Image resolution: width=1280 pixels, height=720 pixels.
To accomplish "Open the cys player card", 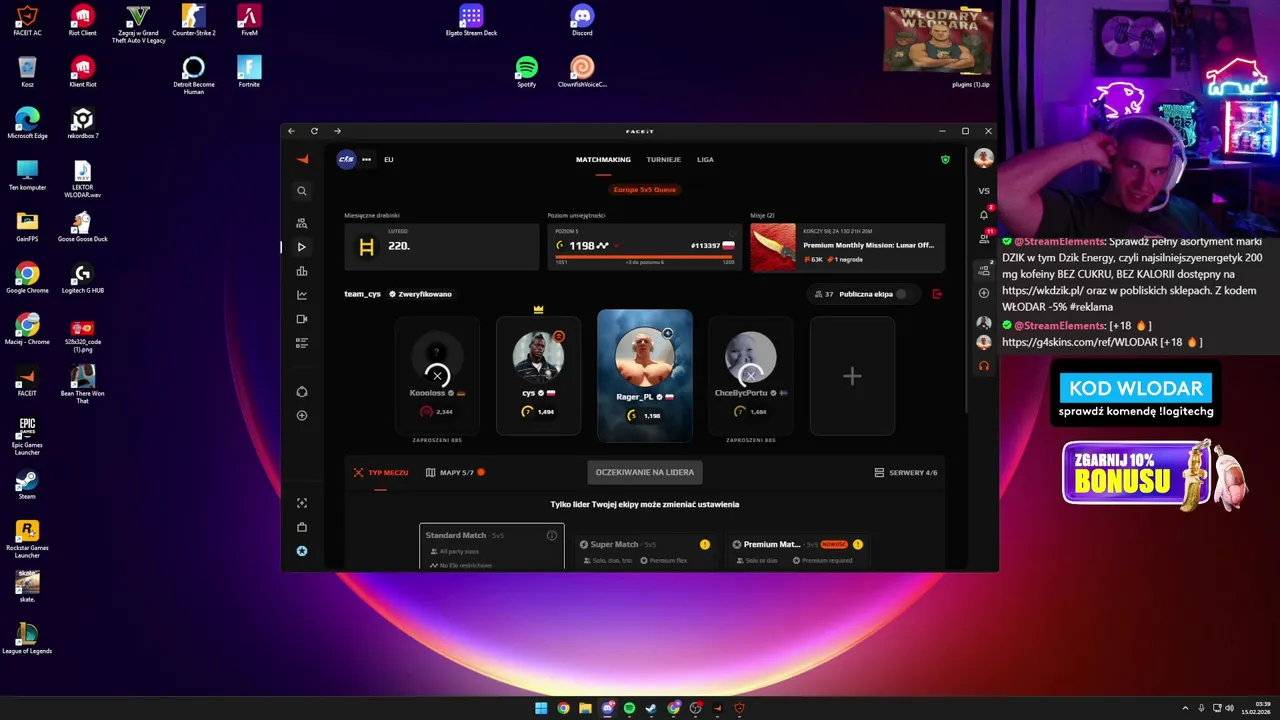I will pos(538,376).
